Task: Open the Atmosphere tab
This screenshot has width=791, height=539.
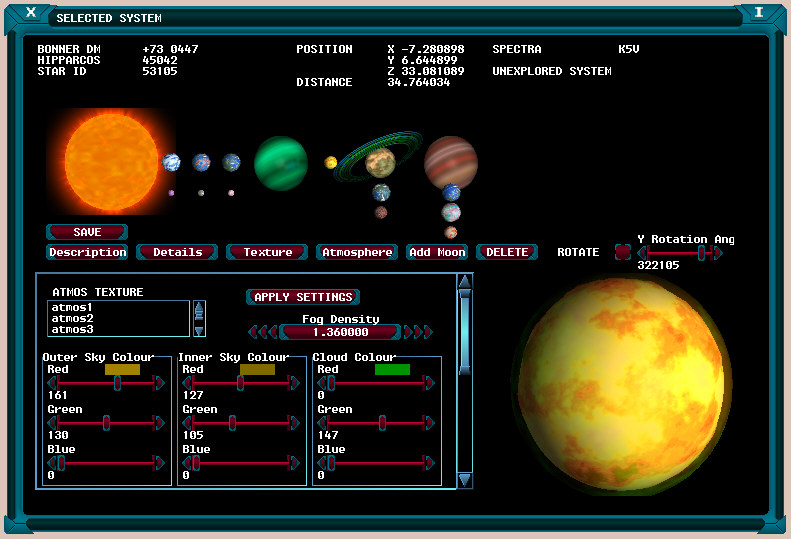Action: (357, 252)
